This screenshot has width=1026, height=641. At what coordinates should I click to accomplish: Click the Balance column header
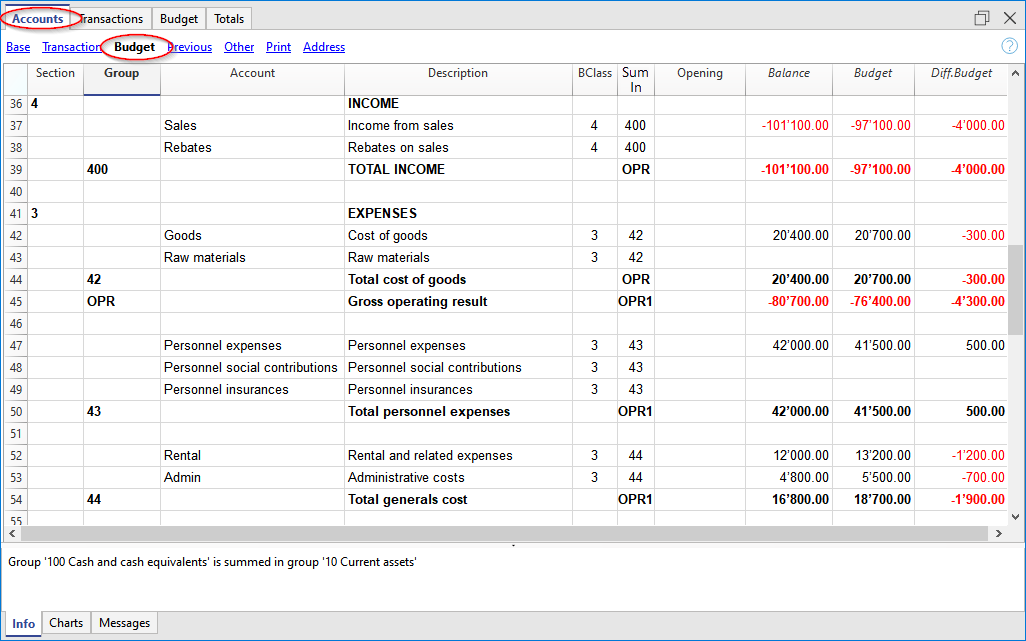coord(788,73)
